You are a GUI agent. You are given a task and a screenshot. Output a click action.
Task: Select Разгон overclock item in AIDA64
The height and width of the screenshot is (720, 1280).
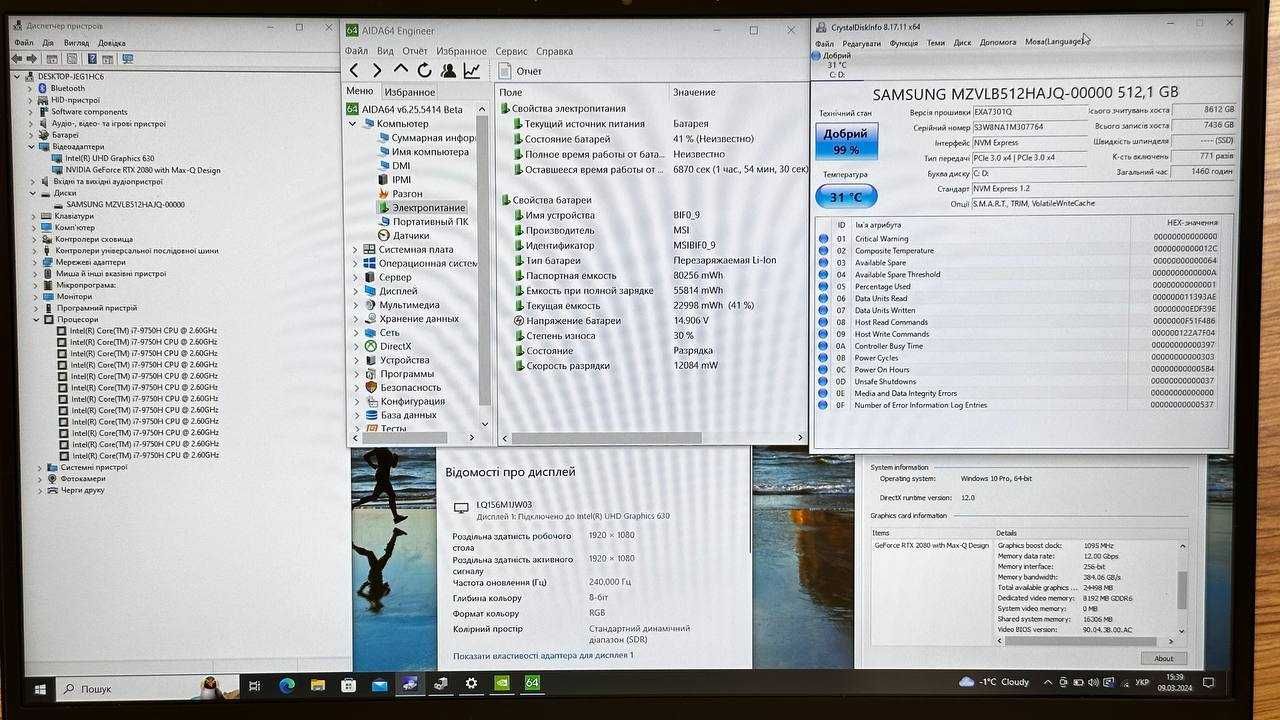point(407,193)
